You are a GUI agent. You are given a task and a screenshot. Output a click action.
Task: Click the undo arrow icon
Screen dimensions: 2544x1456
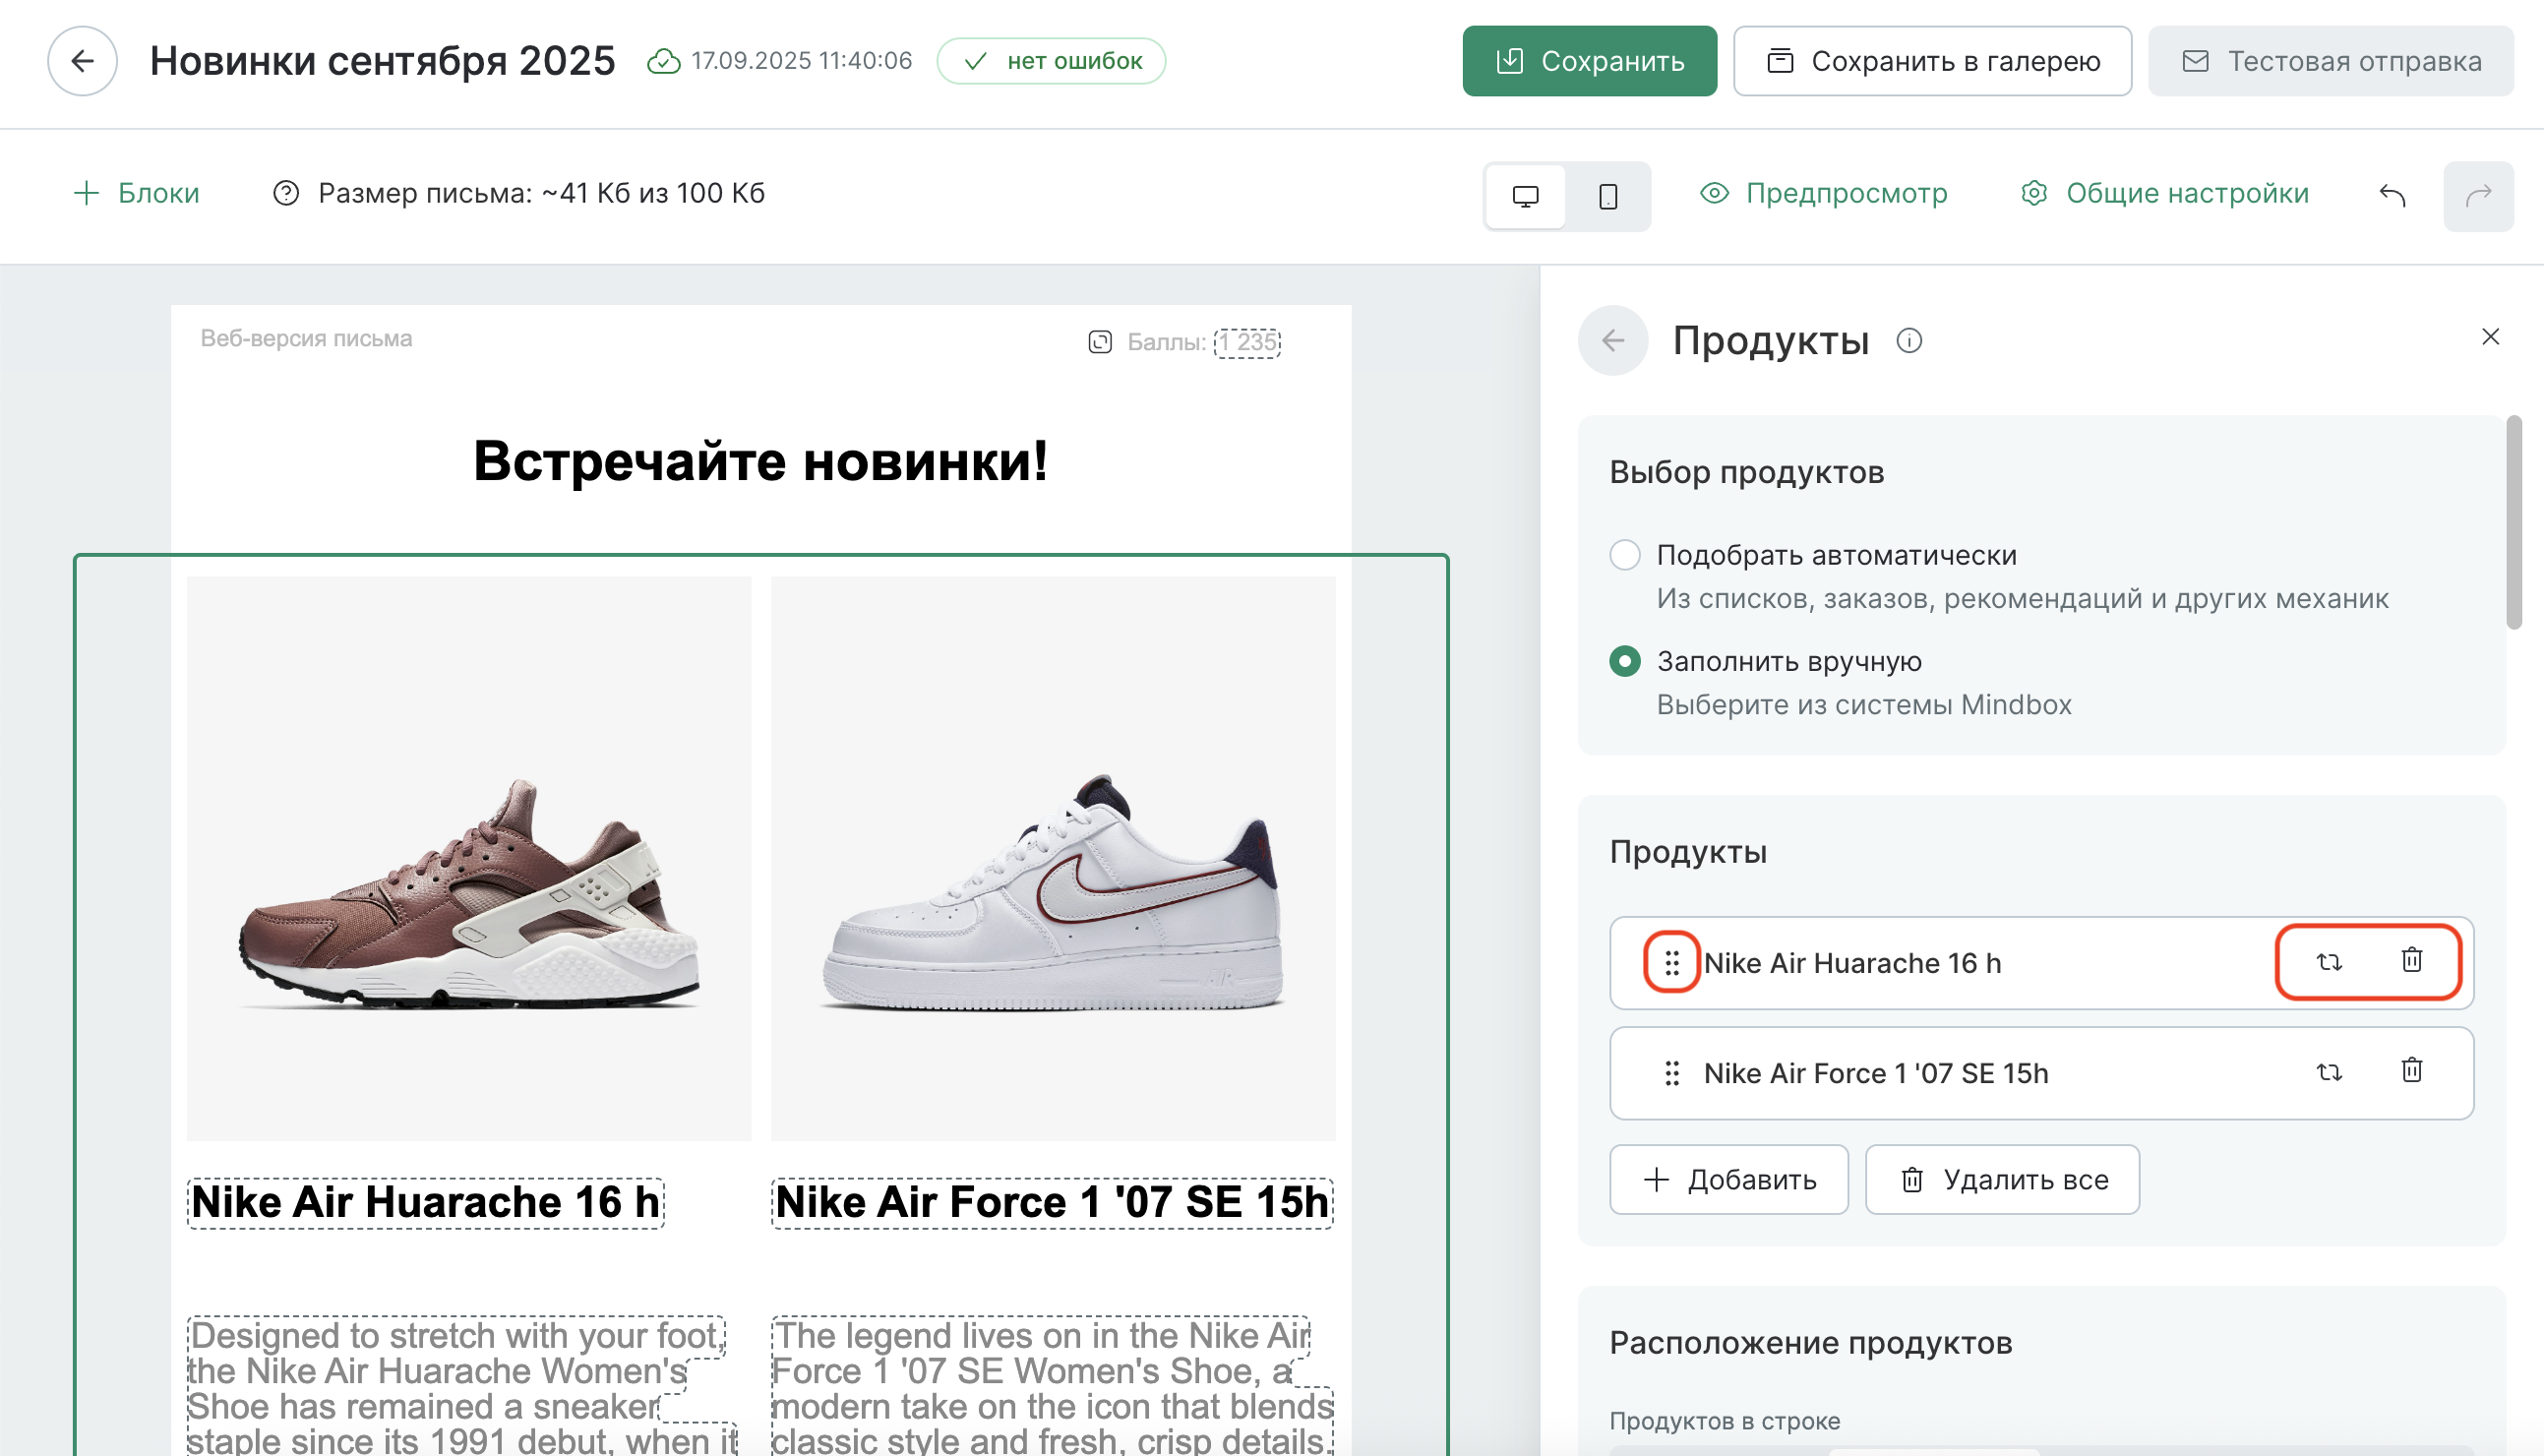[2392, 195]
